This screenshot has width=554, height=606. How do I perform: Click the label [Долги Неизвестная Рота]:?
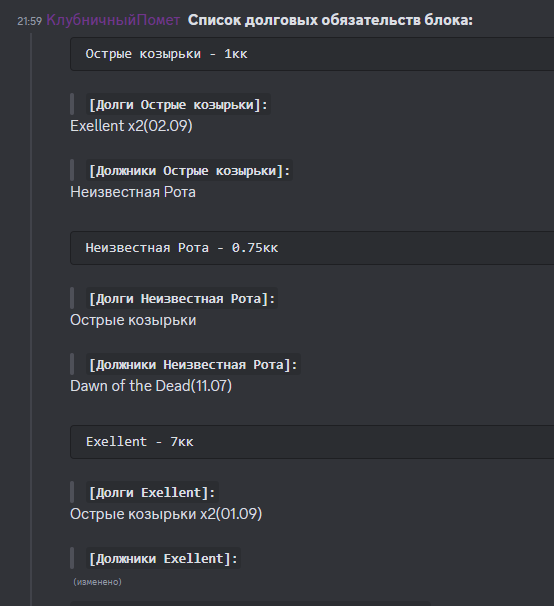click(x=182, y=299)
